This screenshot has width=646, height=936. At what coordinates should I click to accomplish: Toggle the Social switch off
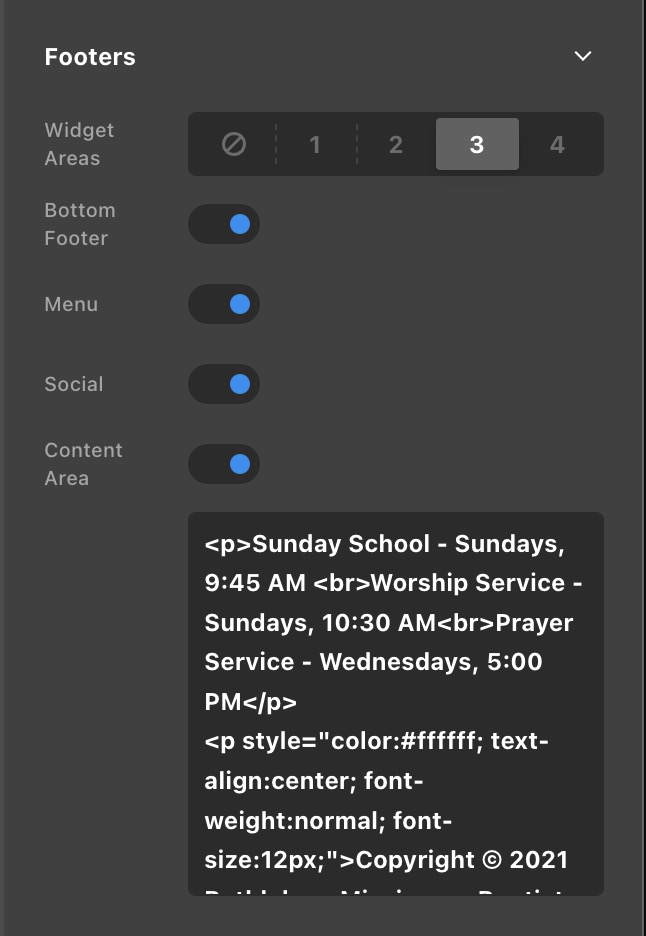click(224, 384)
